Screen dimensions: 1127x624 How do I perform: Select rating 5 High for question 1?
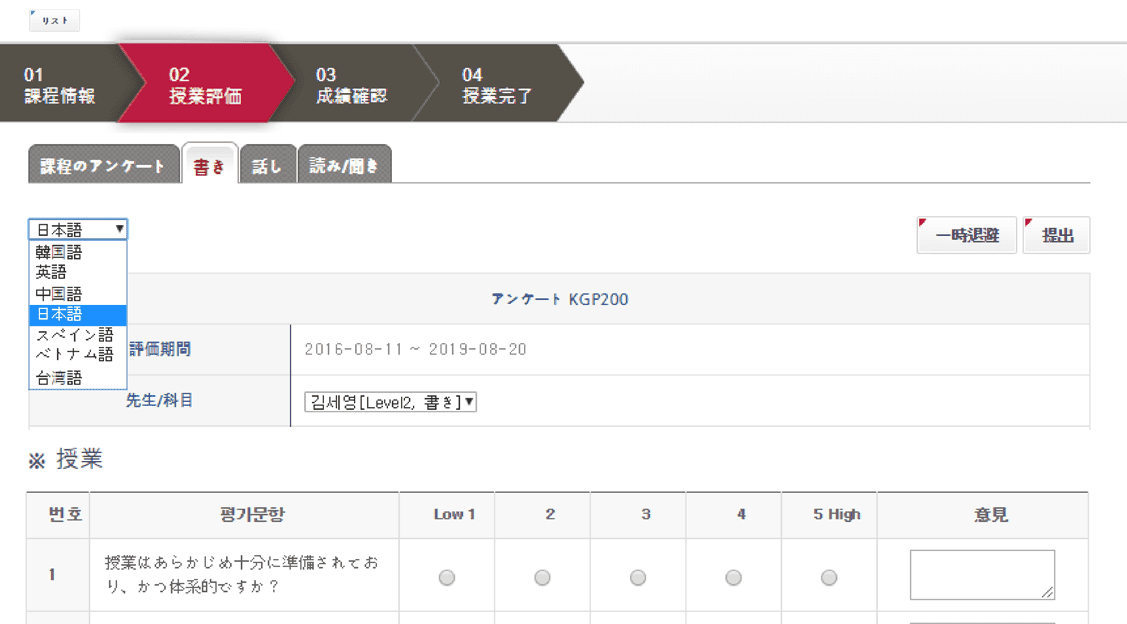point(829,577)
